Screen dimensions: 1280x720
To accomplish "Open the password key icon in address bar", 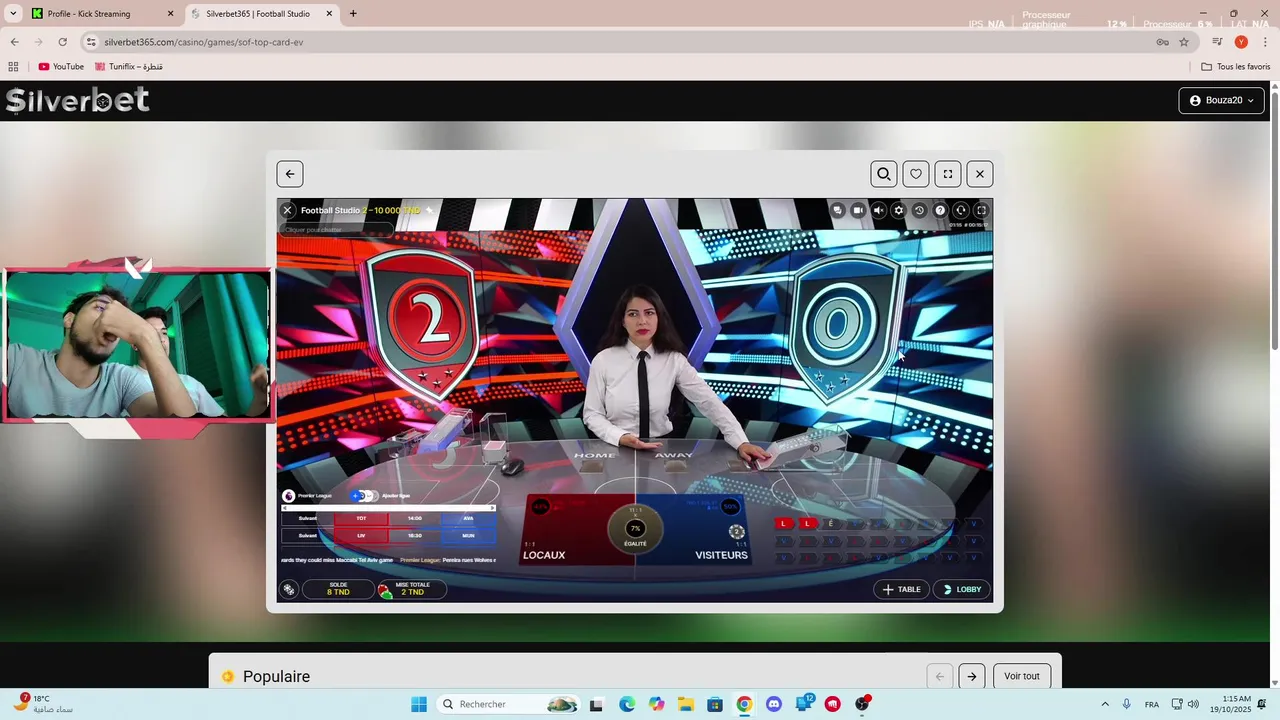I will (x=1162, y=42).
